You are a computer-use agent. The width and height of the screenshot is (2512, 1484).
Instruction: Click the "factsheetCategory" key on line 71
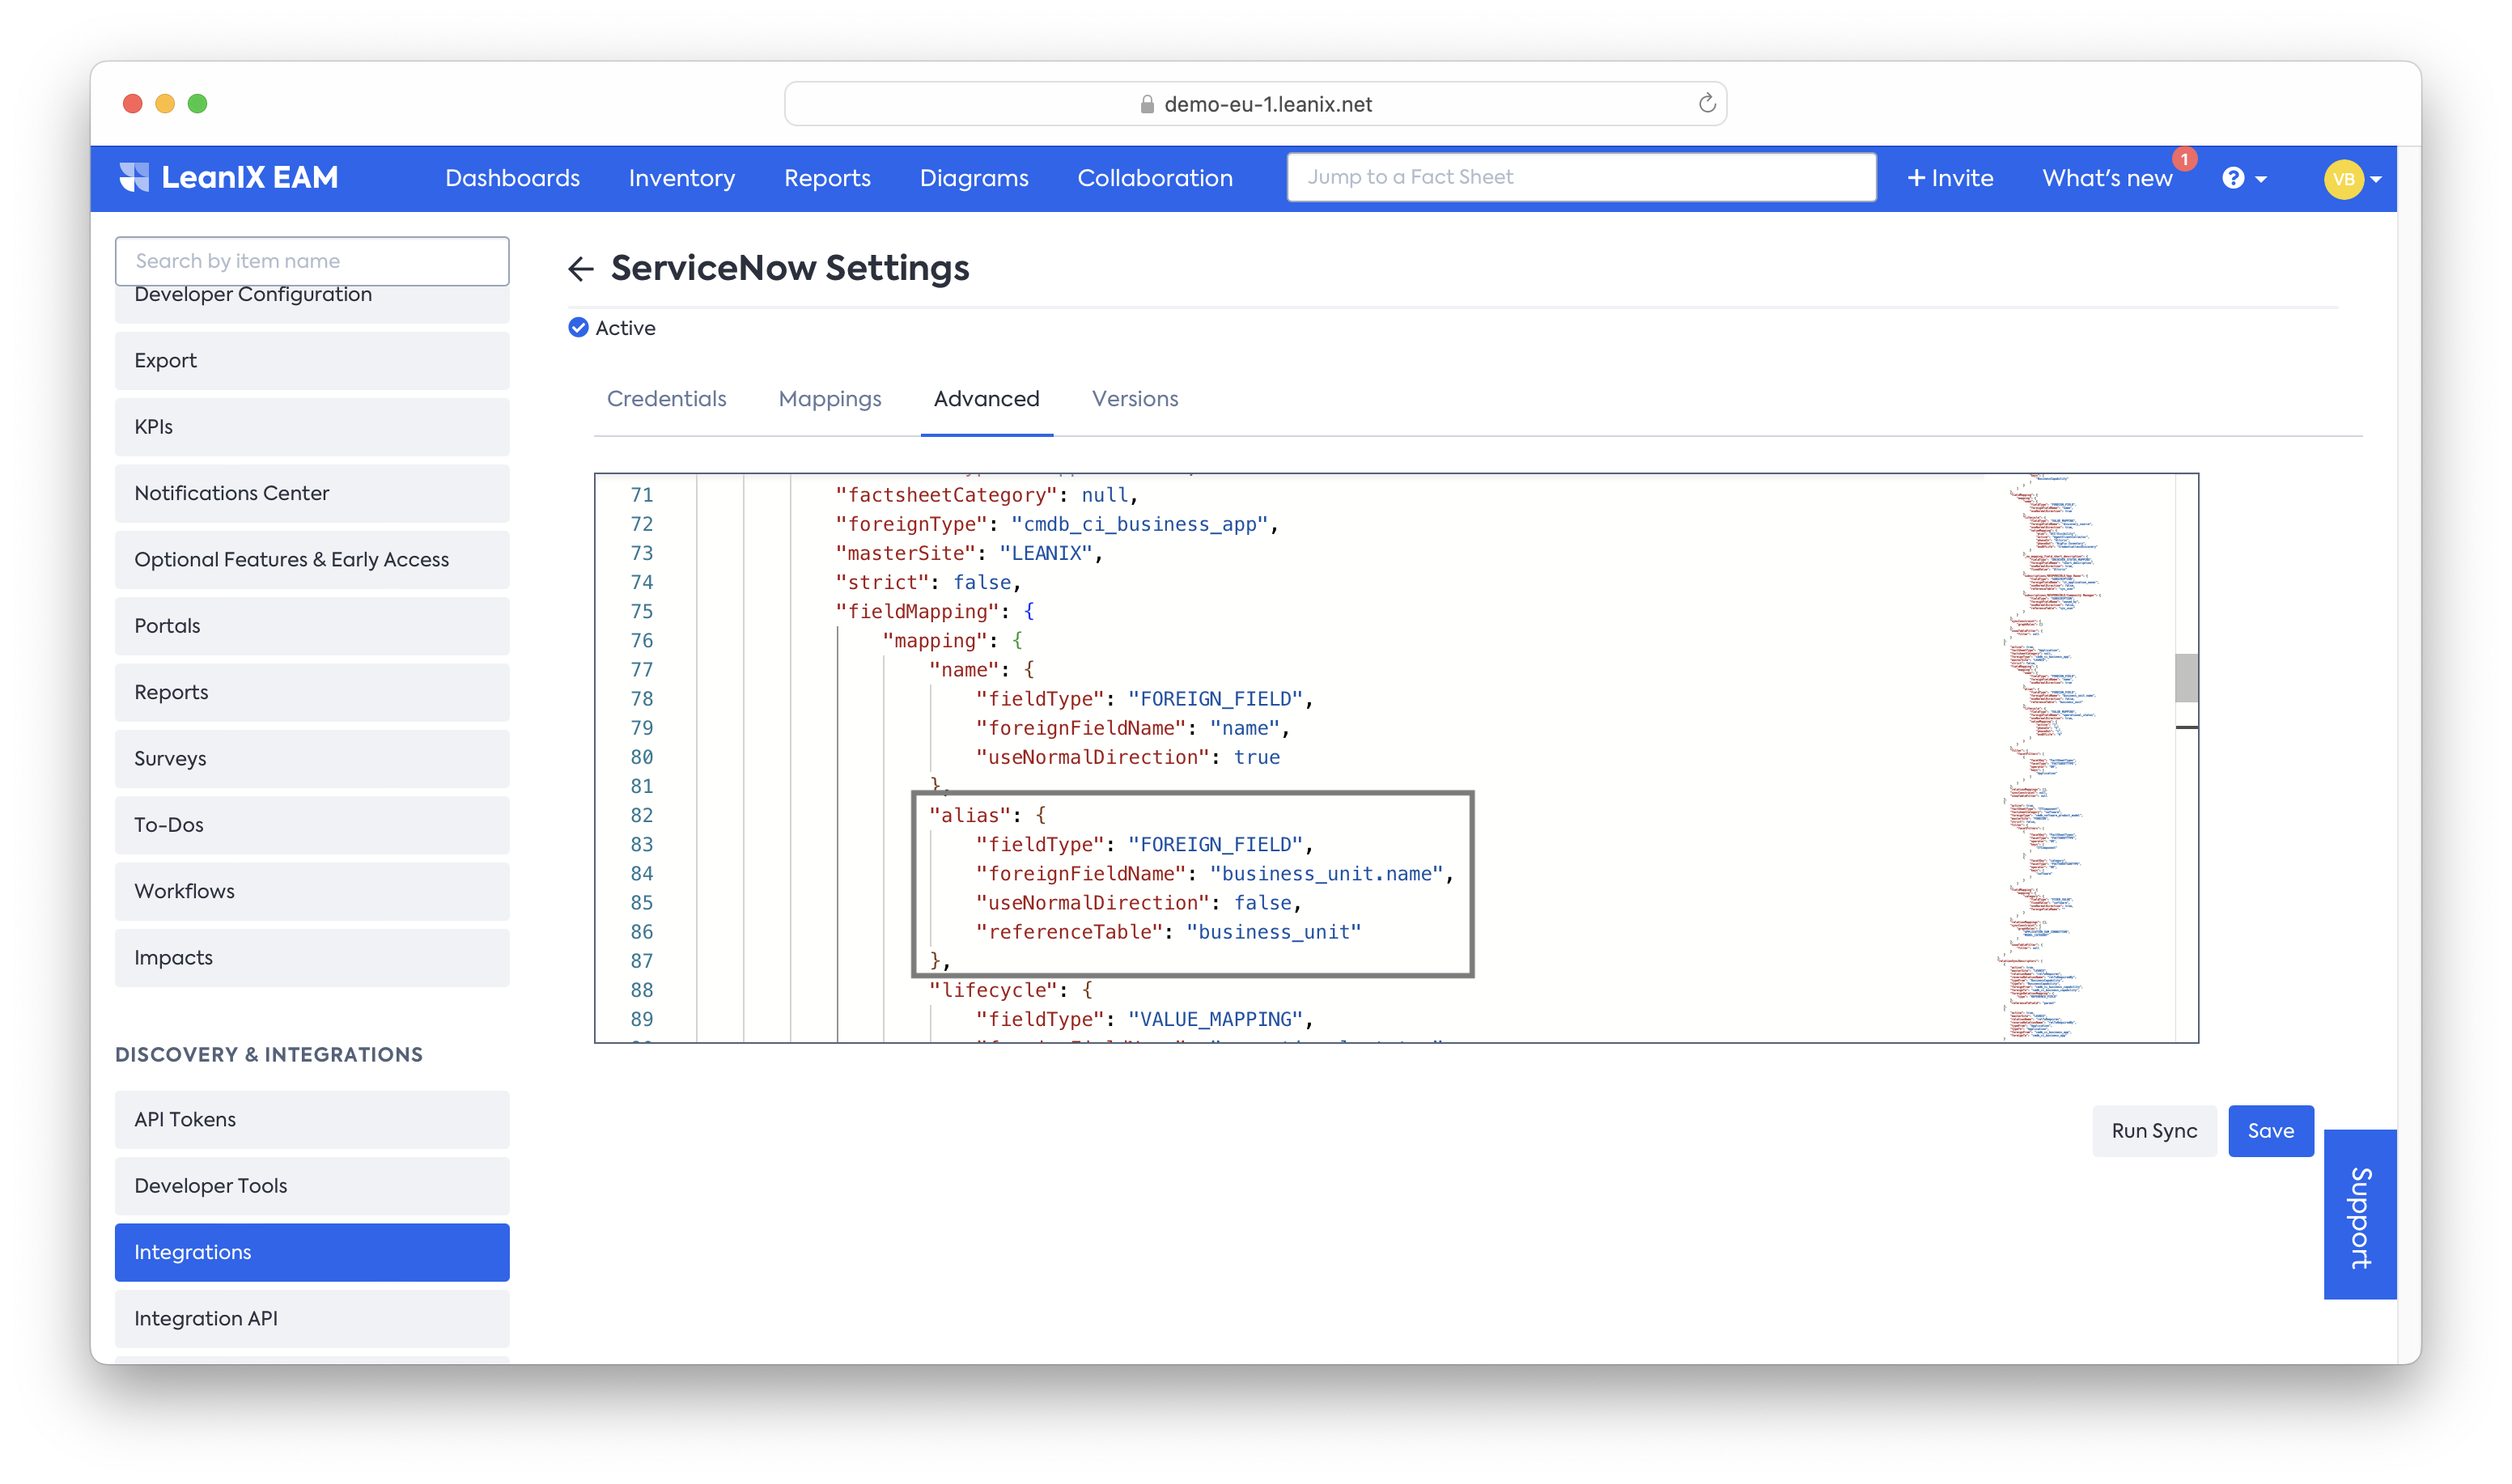click(x=946, y=495)
